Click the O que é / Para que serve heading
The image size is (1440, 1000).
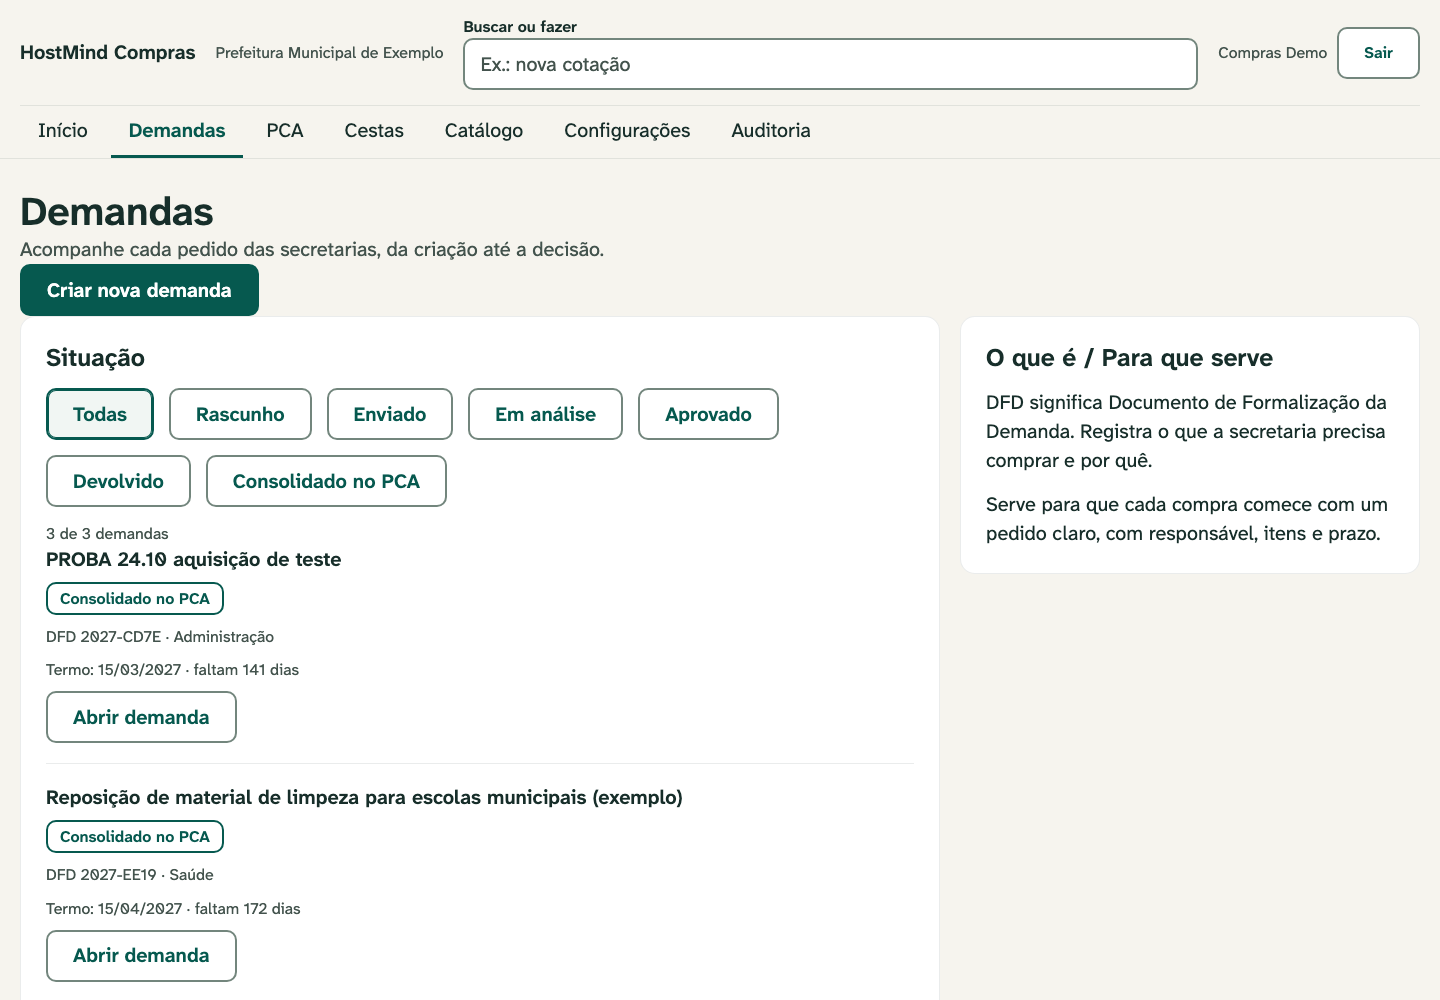pos(1129,358)
